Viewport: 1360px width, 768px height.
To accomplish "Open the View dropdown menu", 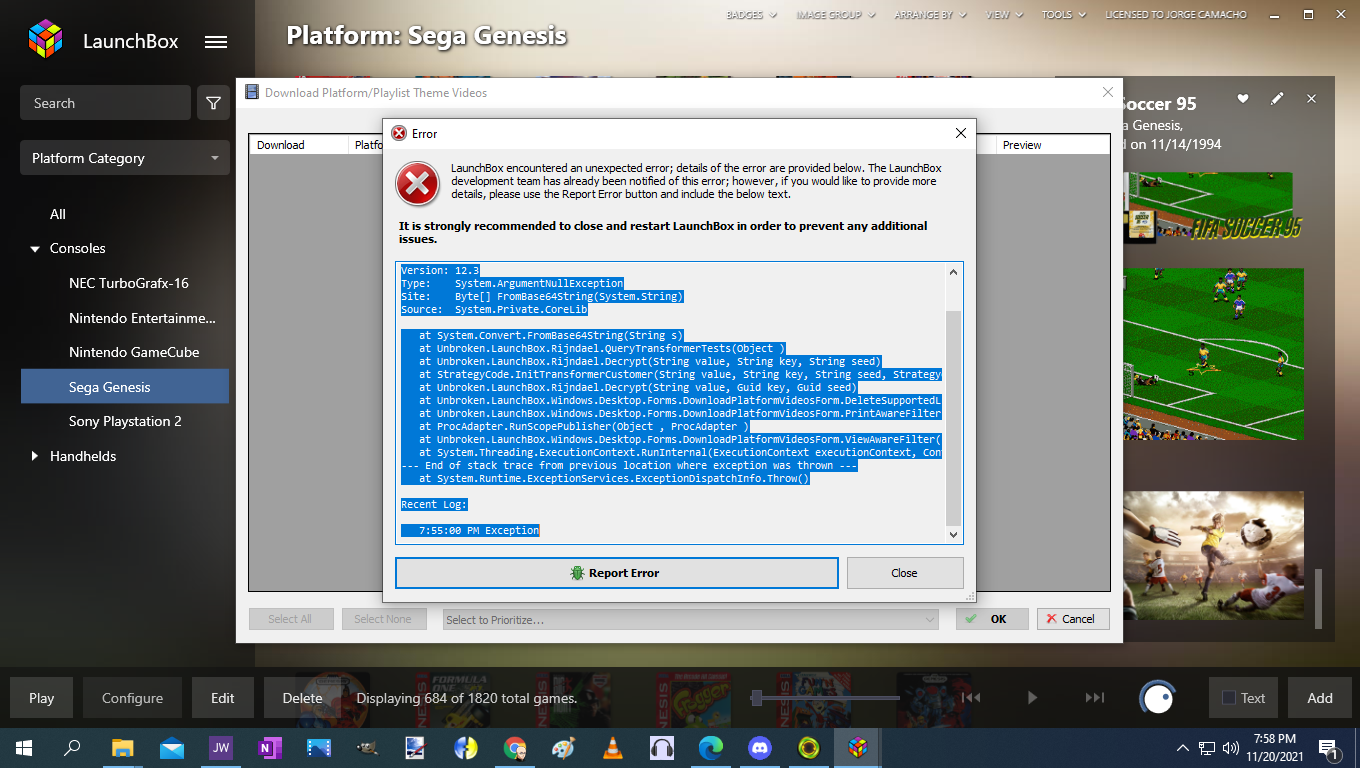I will pyautogui.click(x=1004, y=15).
